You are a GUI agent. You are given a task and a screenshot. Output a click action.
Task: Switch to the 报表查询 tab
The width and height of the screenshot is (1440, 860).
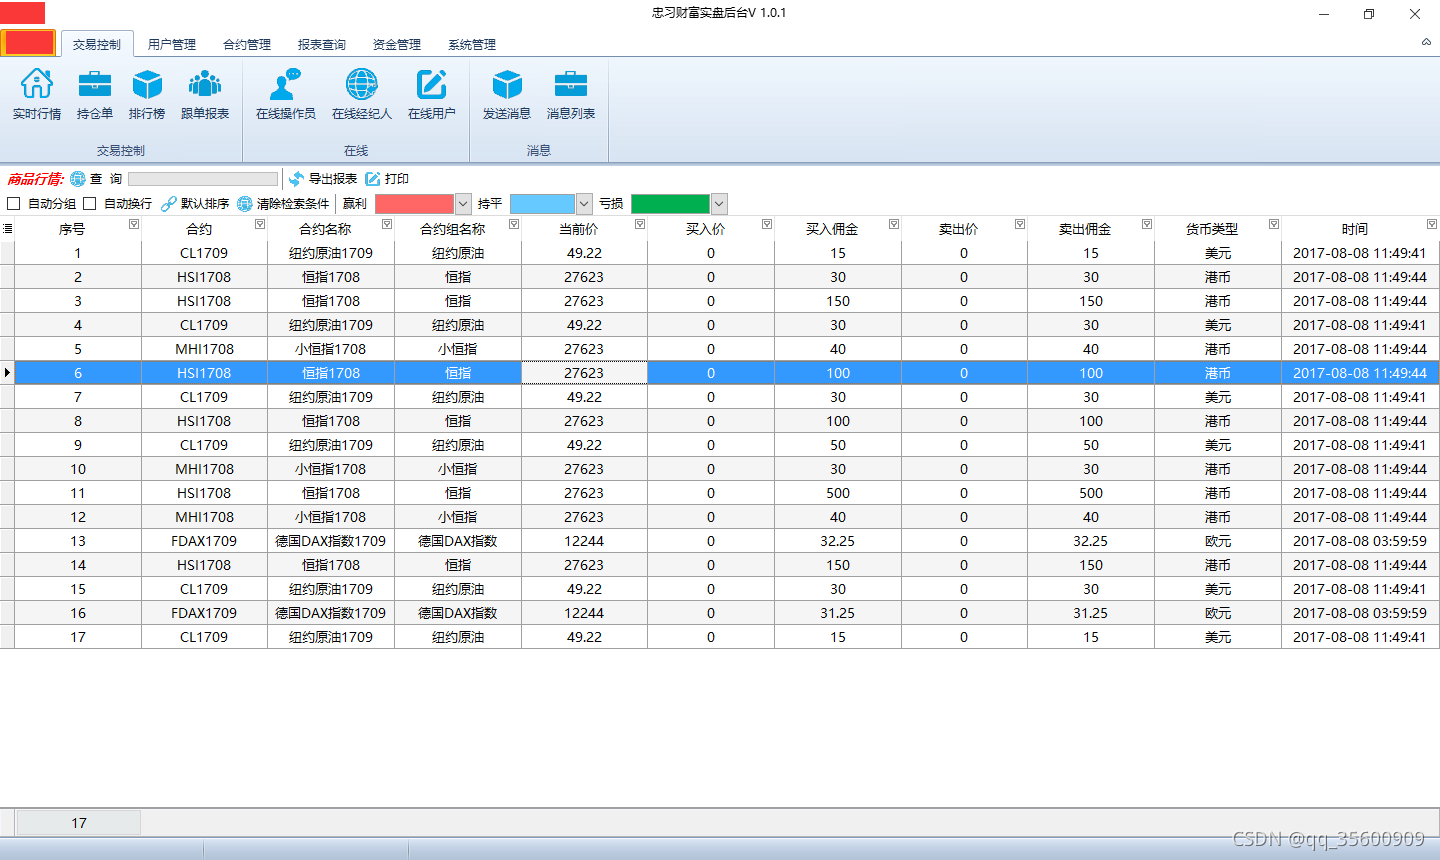(x=322, y=44)
